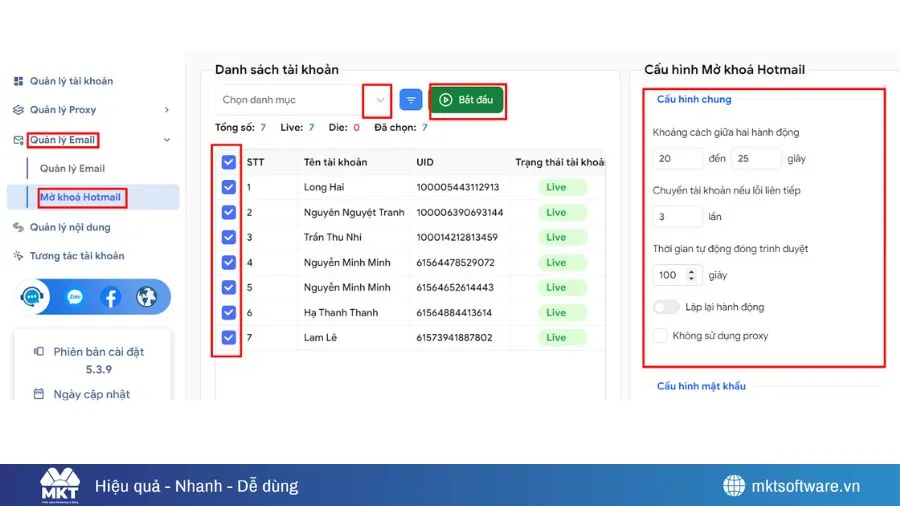Expand the Quản lý Proxy chevron

(167, 110)
